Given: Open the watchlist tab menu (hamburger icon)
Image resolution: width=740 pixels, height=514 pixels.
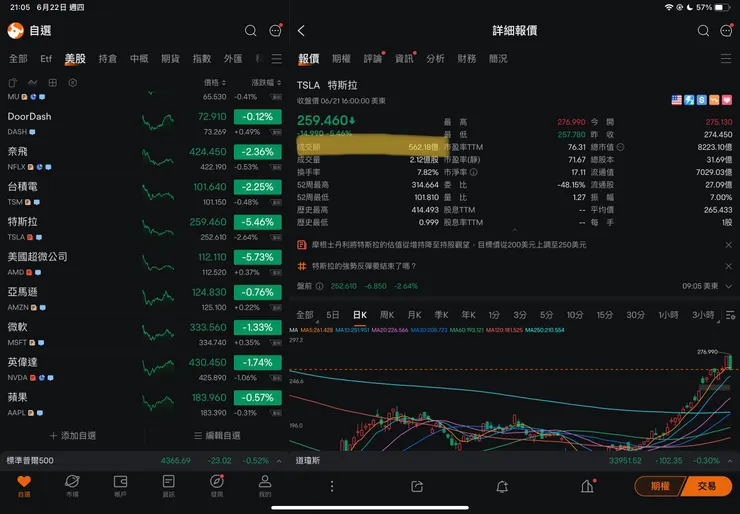Looking at the screenshot, I should [x=277, y=59].
